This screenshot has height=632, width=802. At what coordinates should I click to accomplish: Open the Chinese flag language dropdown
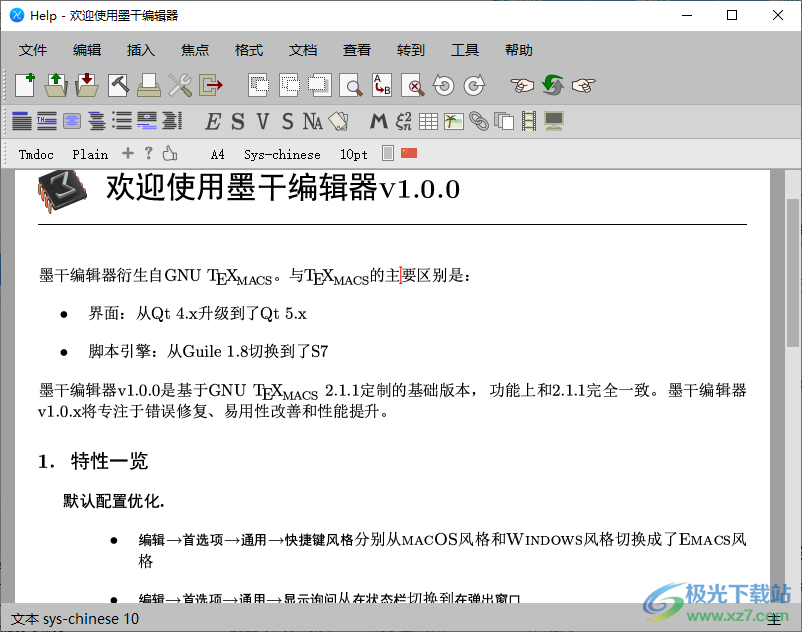tap(409, 153)
